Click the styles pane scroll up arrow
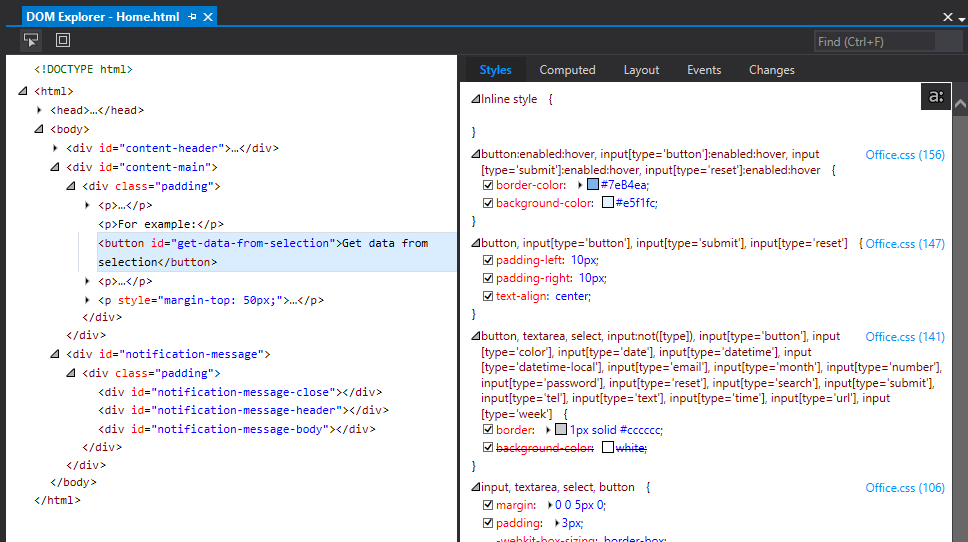Image resolution: width=968 pixels, height=542 pixels. click(x=960, y=104)
